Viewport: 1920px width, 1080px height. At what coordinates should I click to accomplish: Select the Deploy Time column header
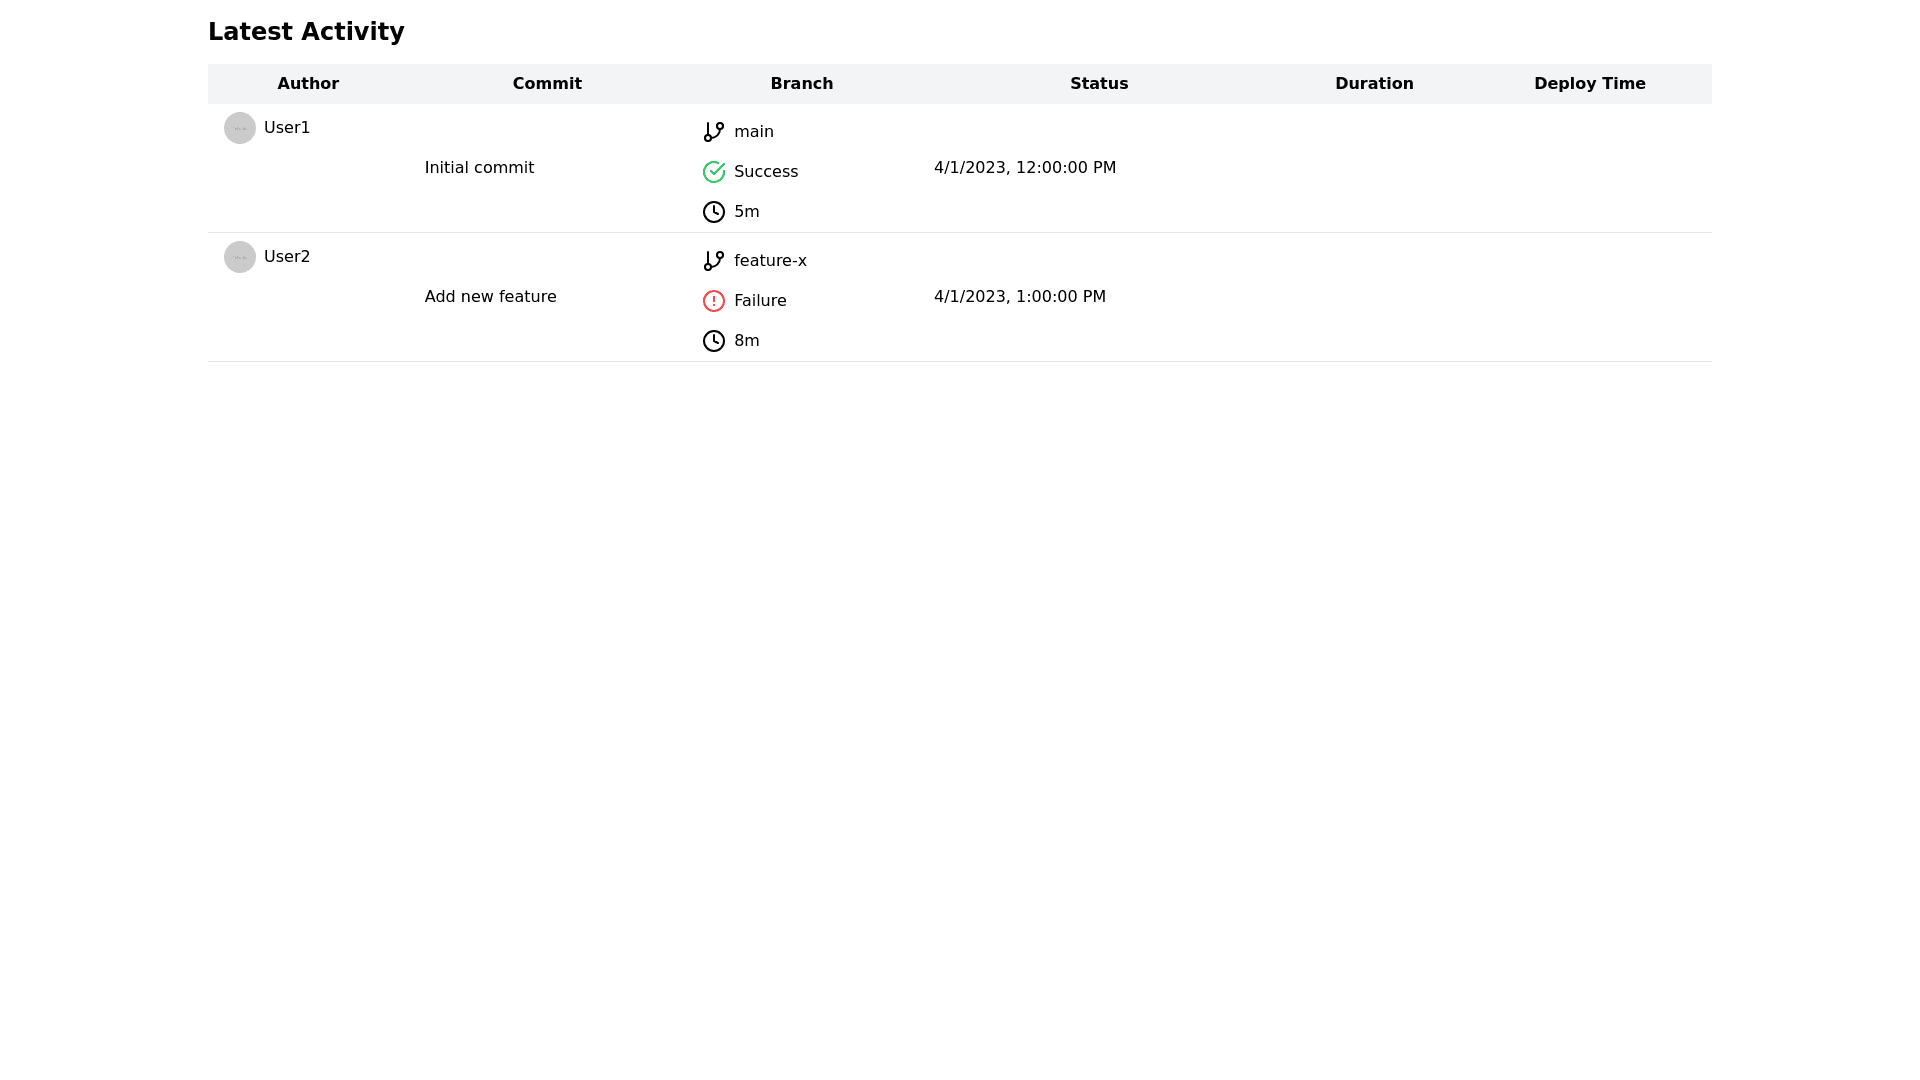(x=1589, y=84)
